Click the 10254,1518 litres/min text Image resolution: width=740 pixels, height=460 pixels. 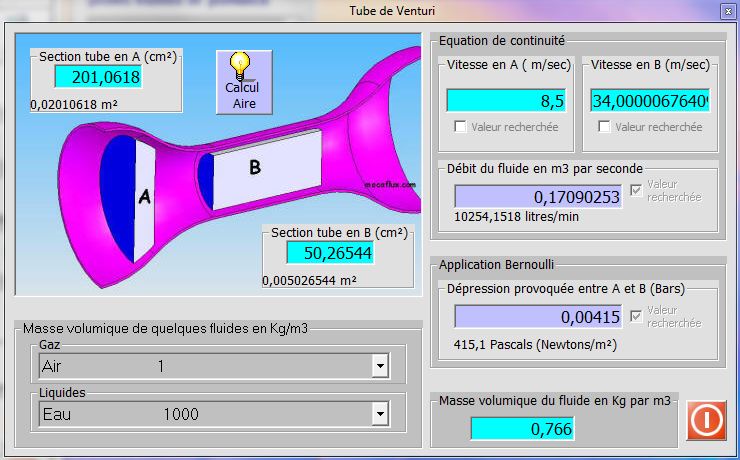[516, 217]
